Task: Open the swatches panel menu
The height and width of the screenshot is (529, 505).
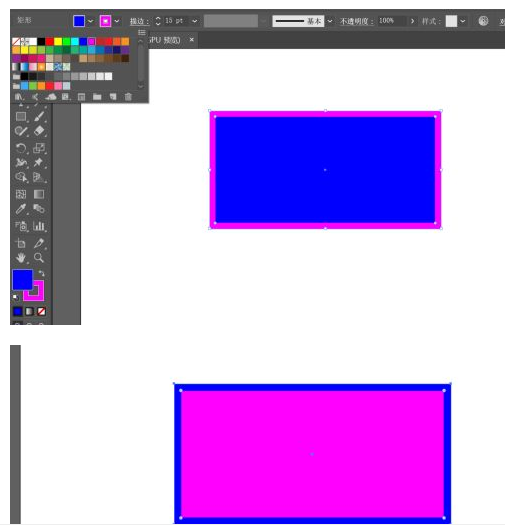Action: (142, 32)
